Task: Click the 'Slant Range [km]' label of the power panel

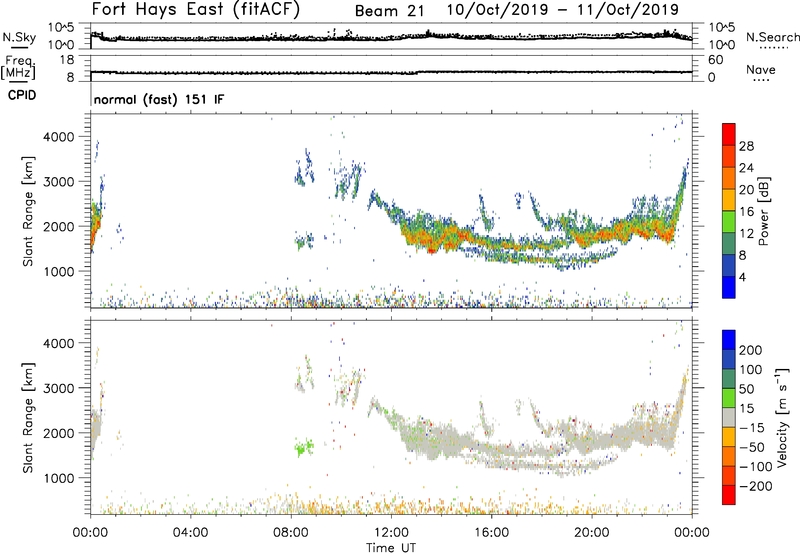Action: click(x=28, y=211)
